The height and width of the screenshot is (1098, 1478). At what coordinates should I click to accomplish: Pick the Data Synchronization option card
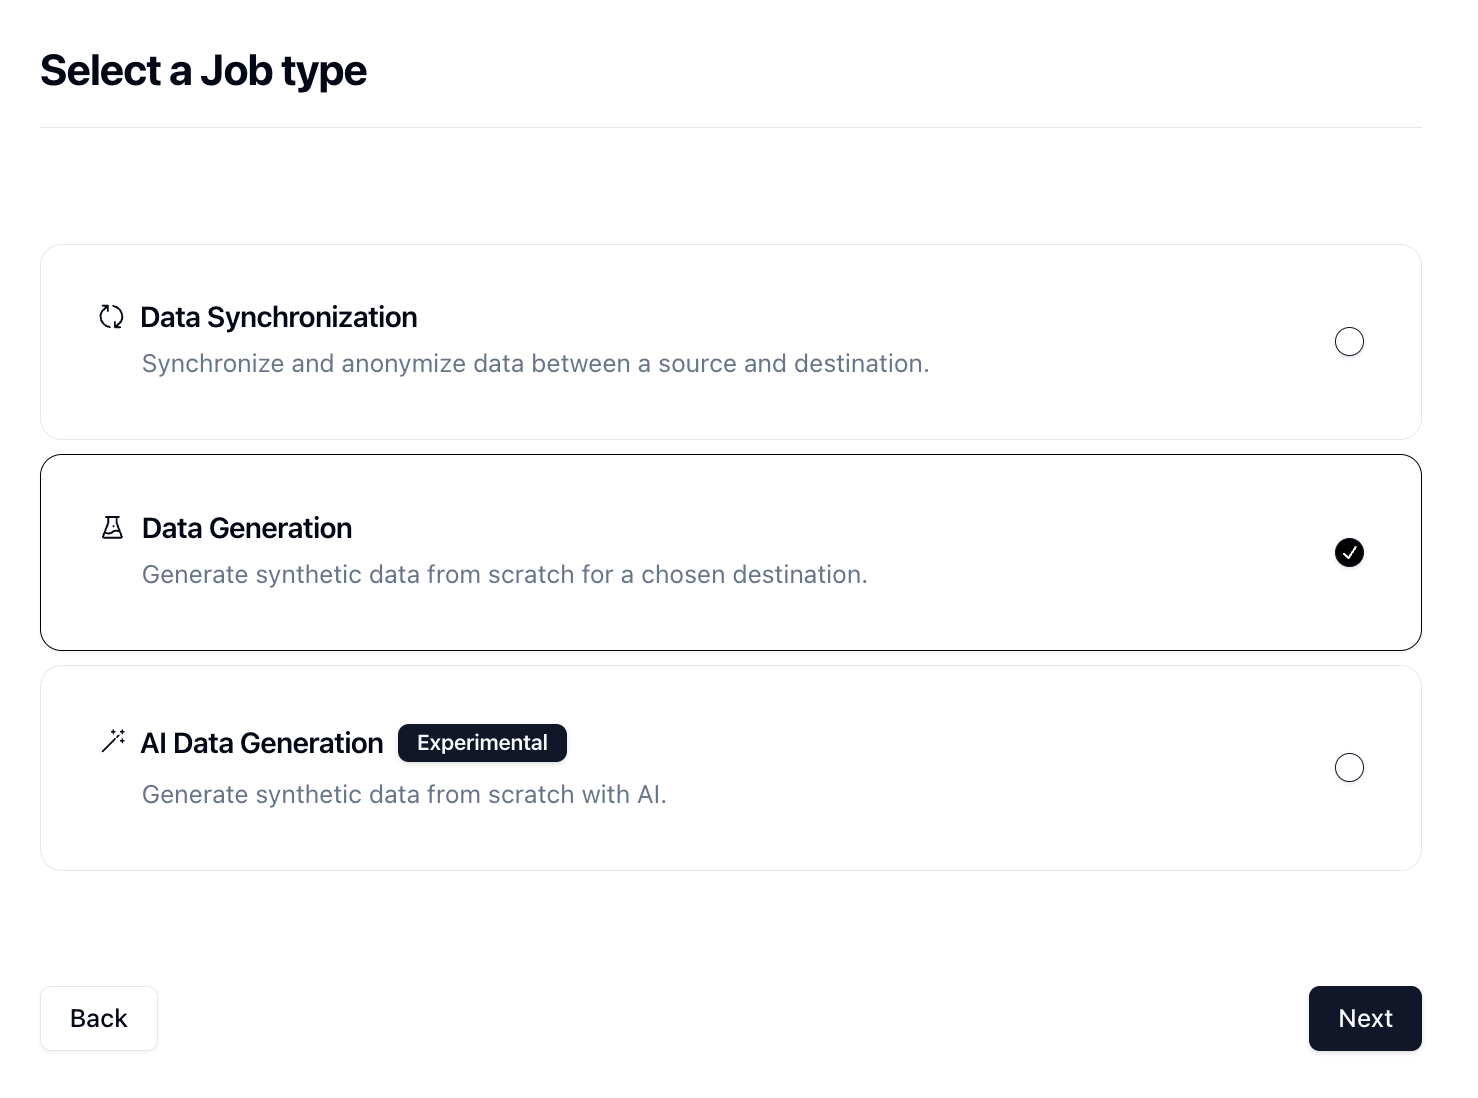[731, 342]
